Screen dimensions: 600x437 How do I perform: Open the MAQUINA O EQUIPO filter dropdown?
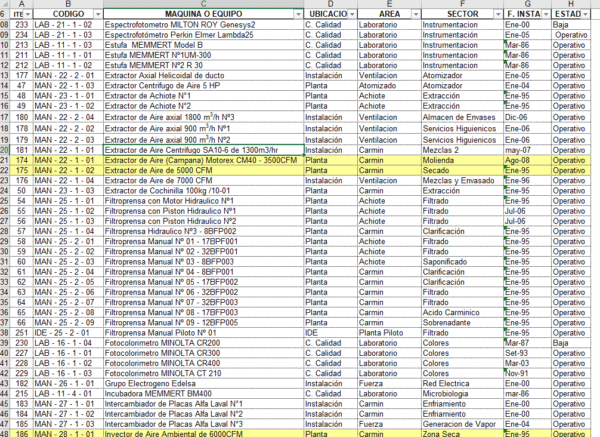point(298,14)
